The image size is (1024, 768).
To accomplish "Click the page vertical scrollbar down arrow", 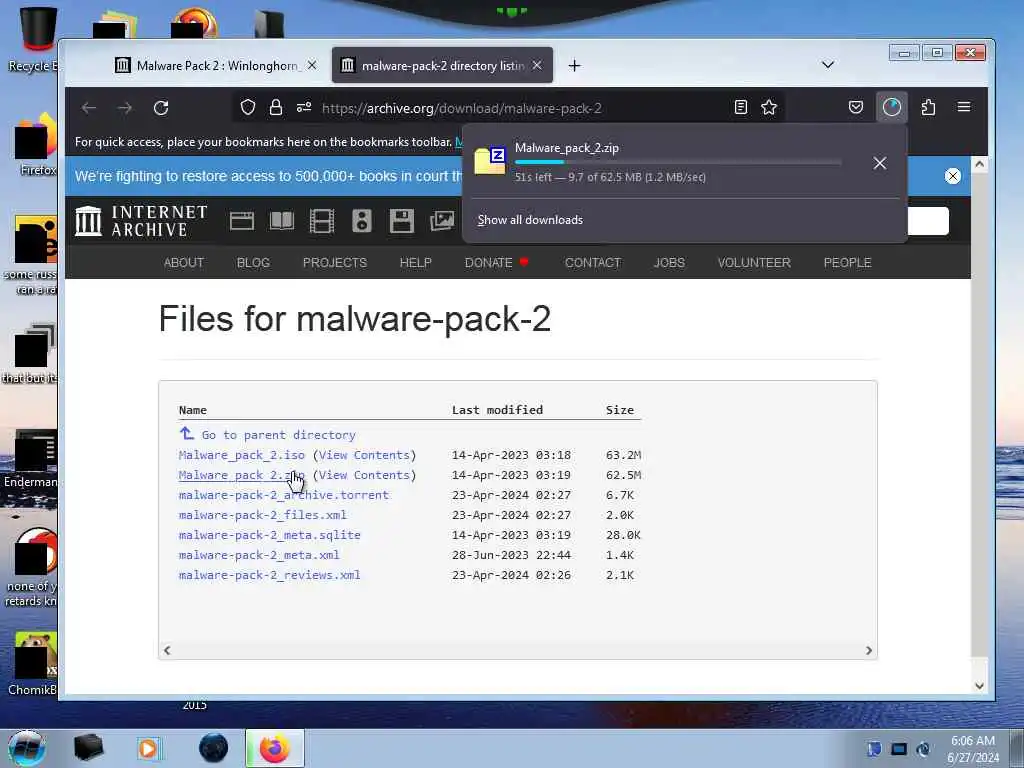I will [x=979, y=686].
